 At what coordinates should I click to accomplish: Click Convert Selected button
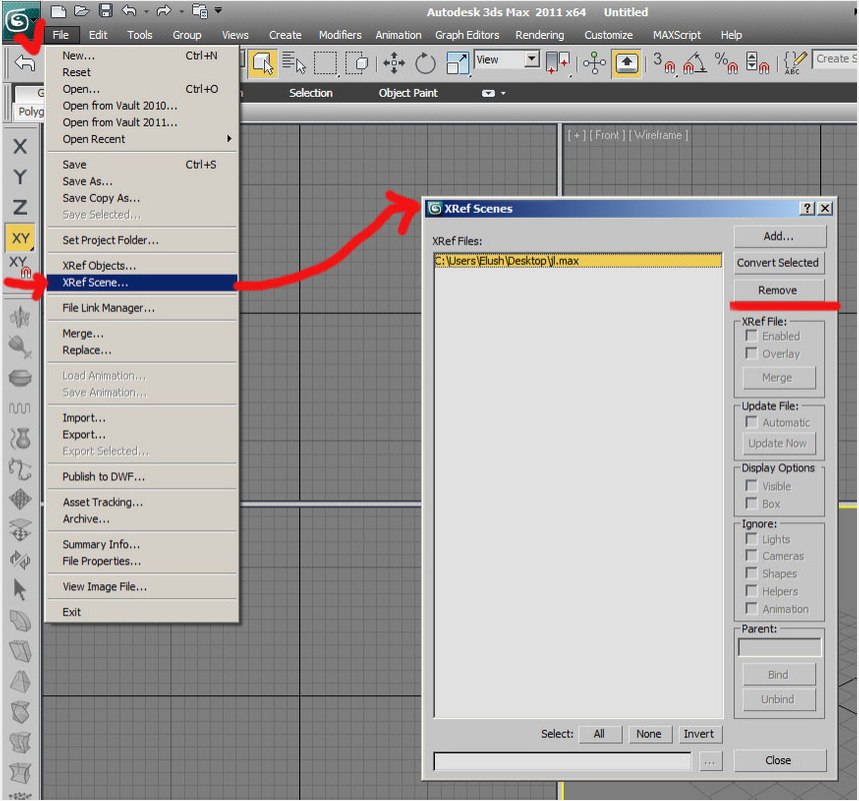point(778,262)
